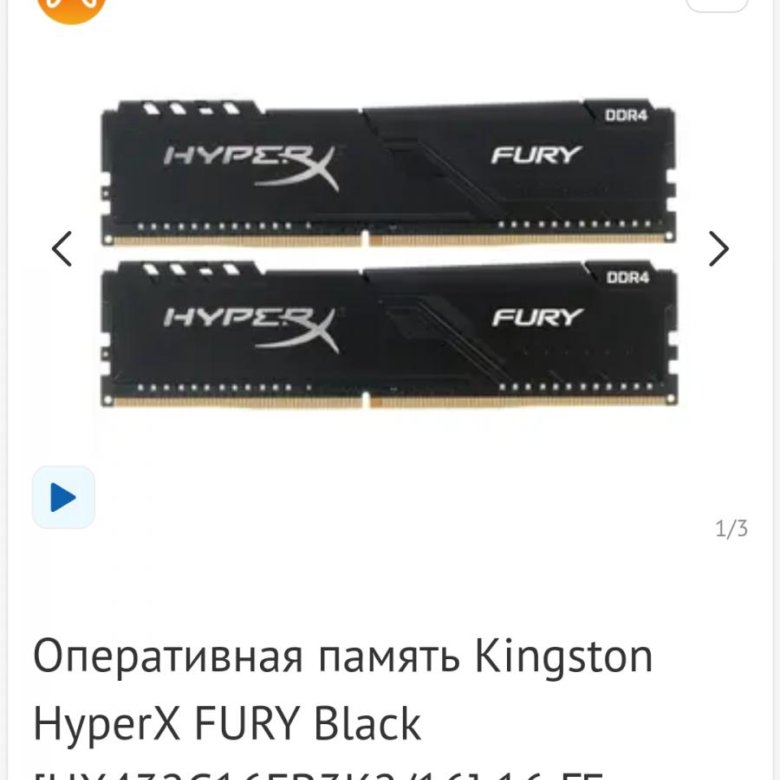The image size is (780, 780).
Task: Show previous product photo with left chevron
Action: (x=62, y=248)
